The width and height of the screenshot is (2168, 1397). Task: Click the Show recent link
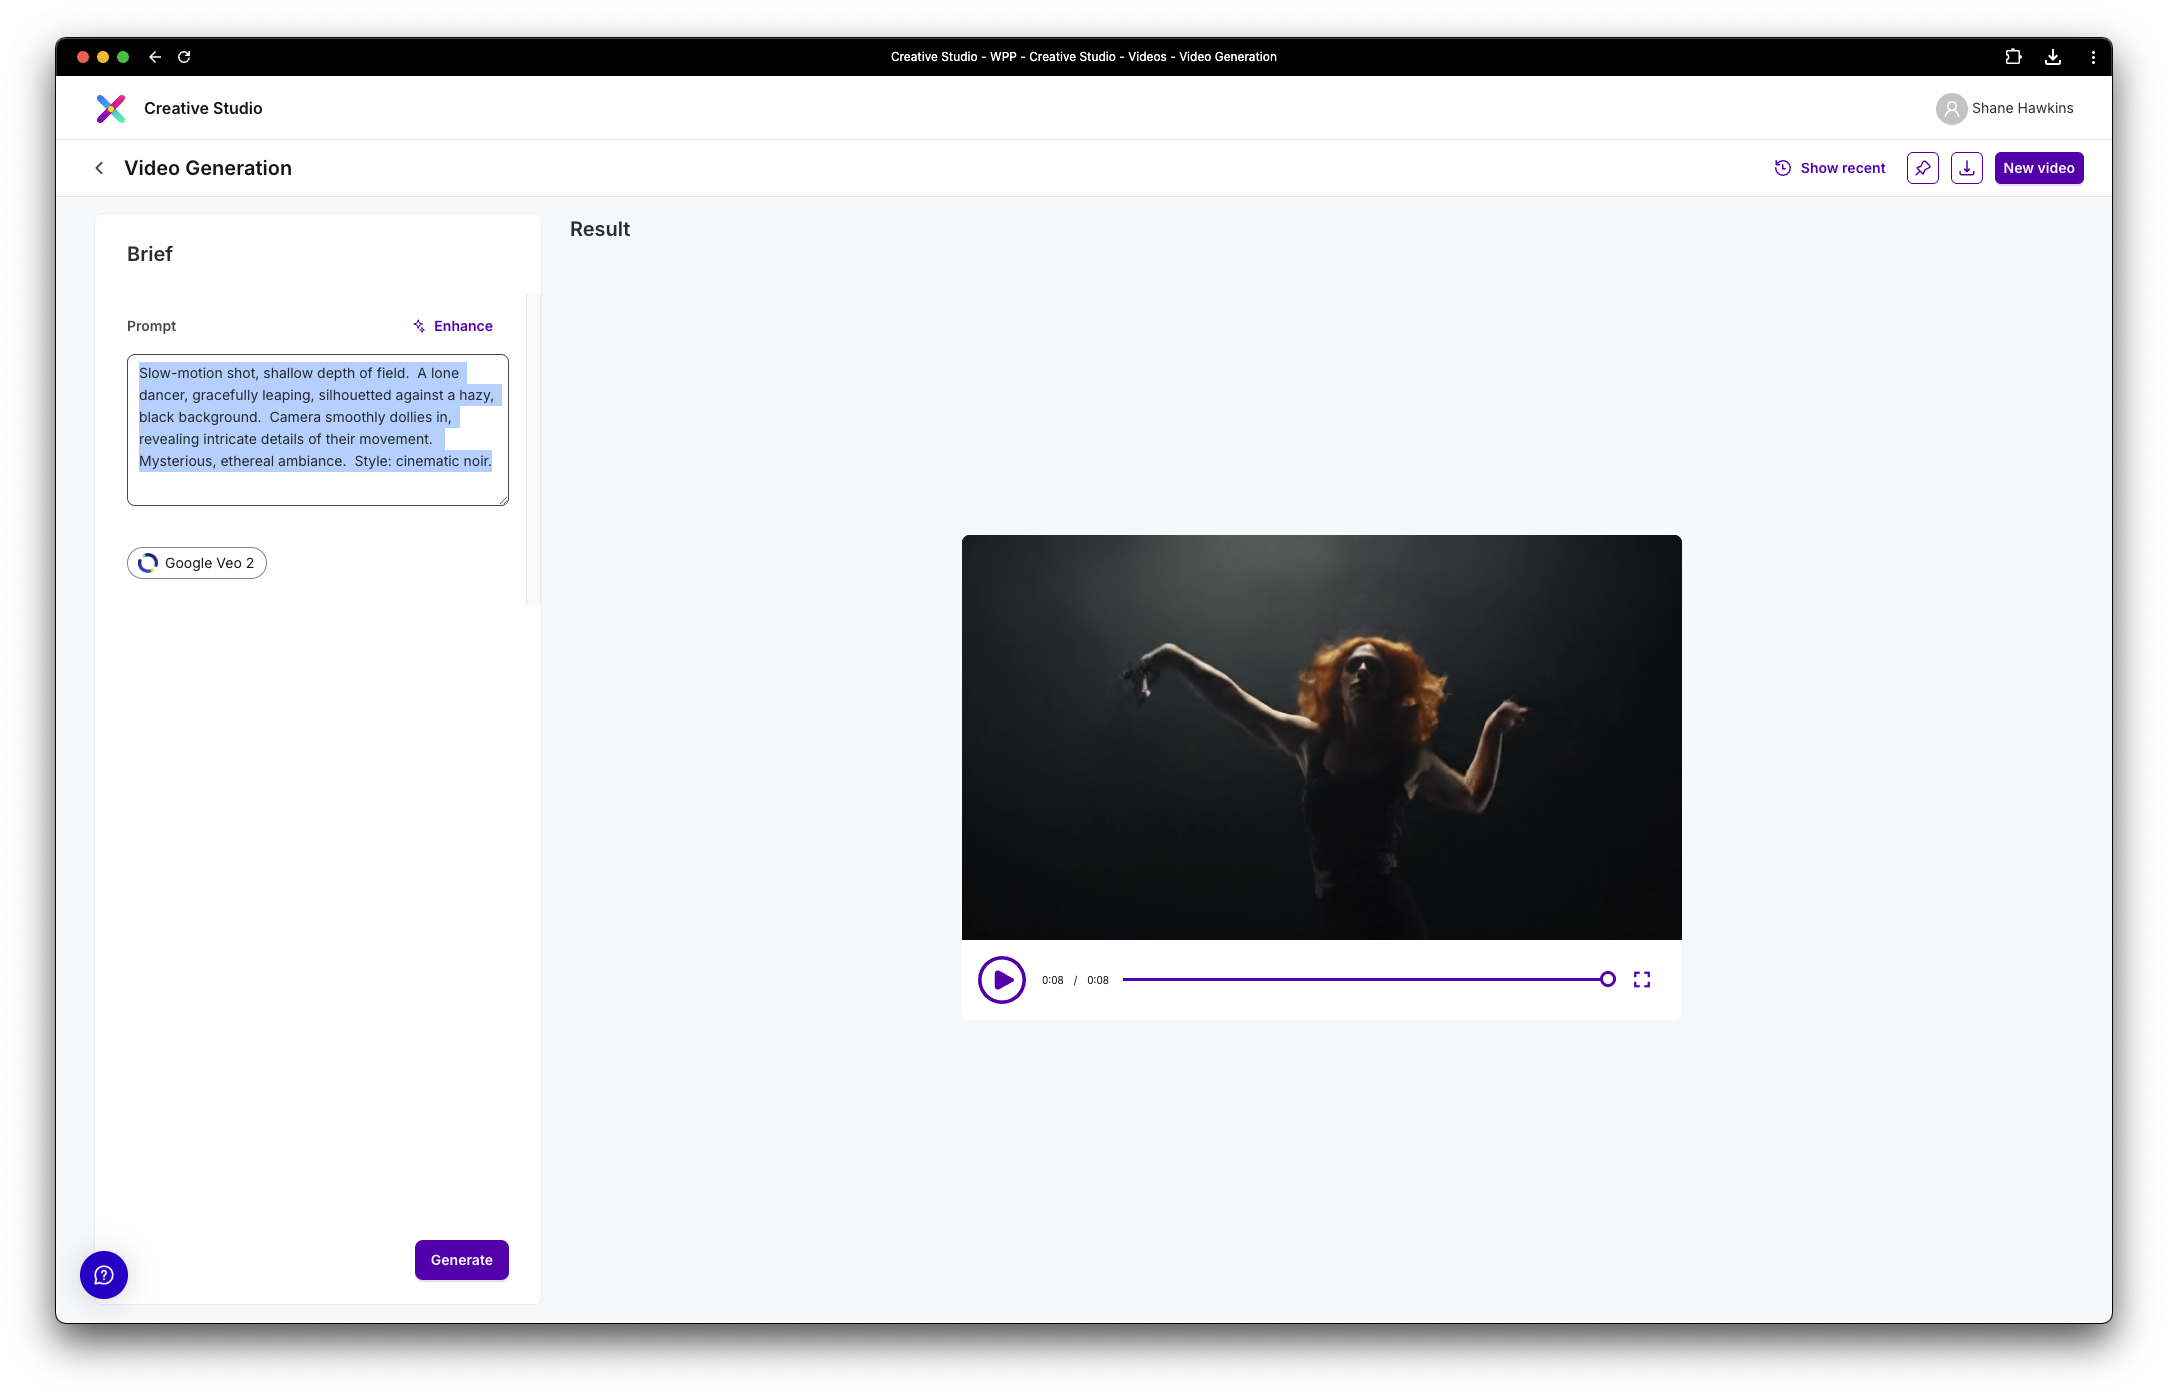(1830, 168)
